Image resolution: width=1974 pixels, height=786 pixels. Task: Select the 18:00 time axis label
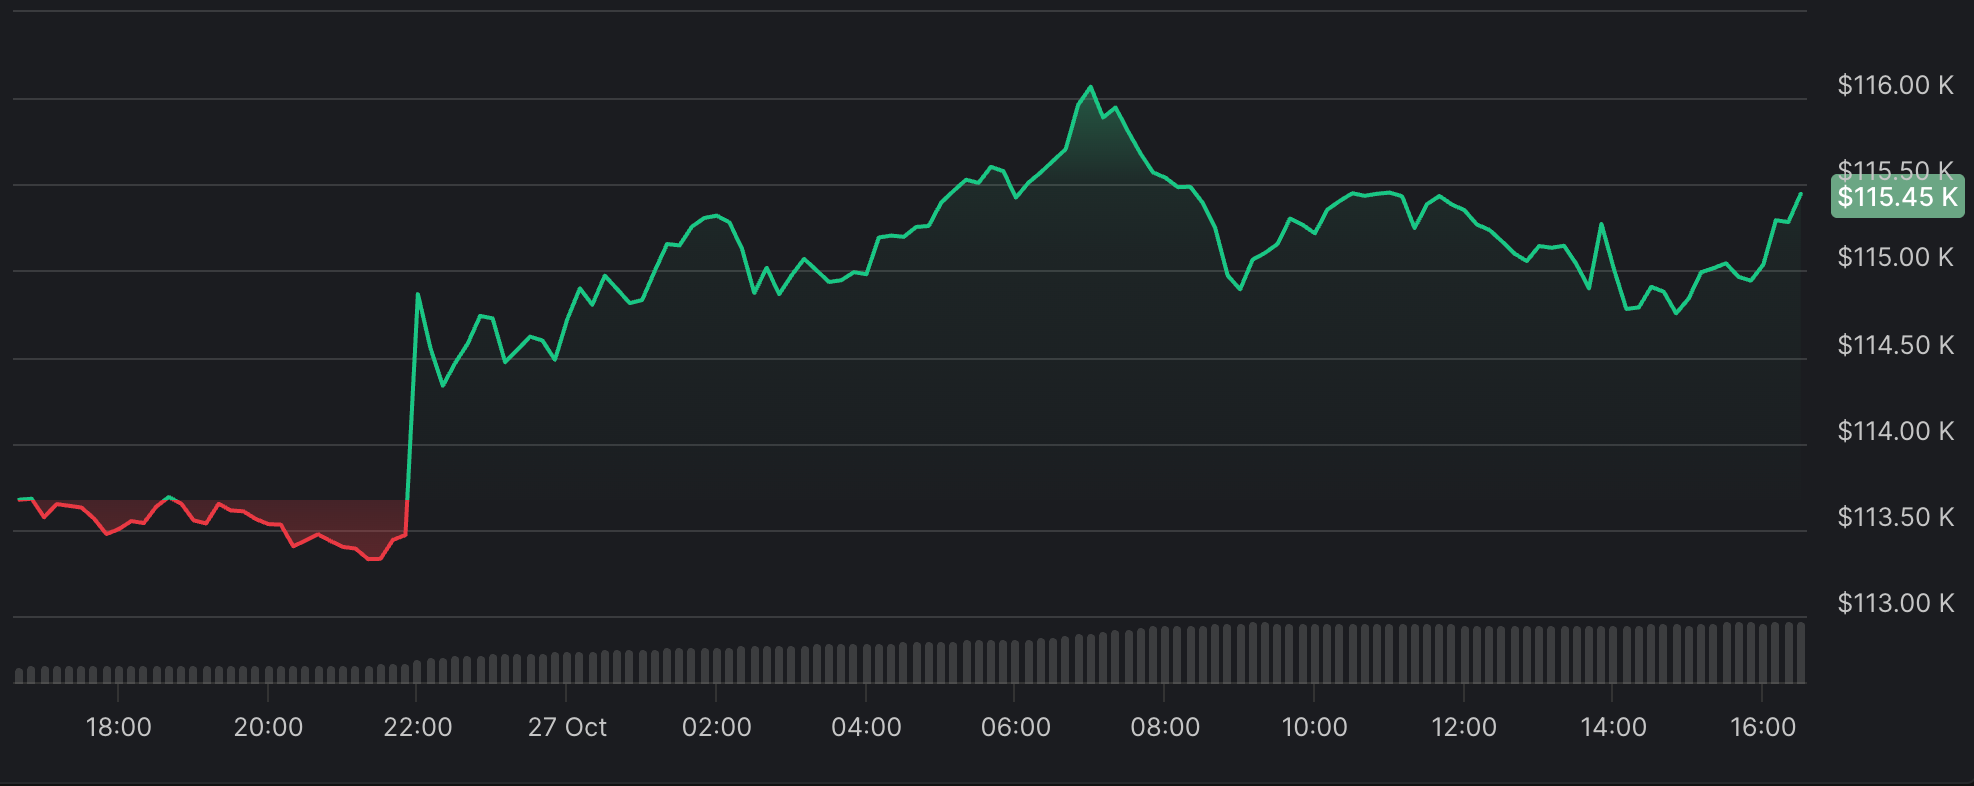coord(118,727)
